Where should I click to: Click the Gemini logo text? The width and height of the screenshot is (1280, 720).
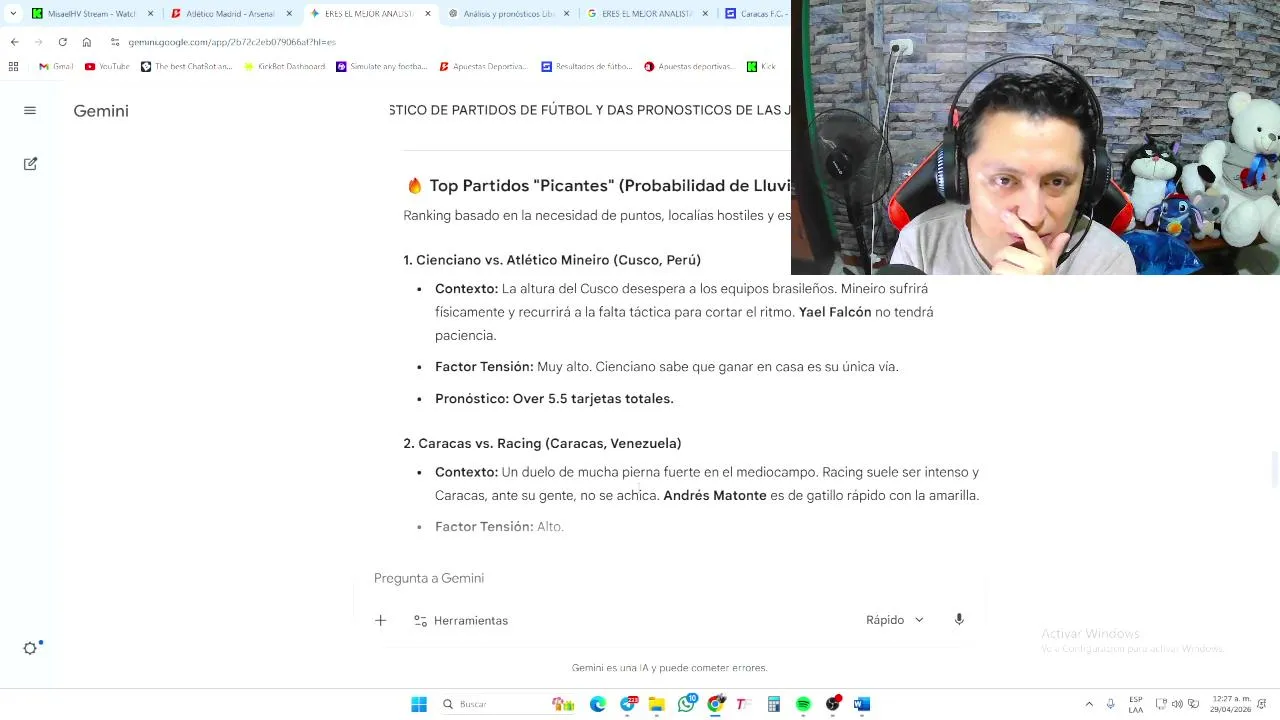point(101,111)
